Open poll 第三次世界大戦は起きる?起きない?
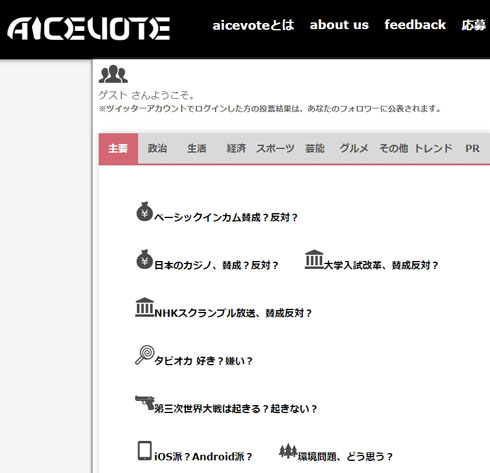Screen dimensions: 490x473 [x=235, y=409]
